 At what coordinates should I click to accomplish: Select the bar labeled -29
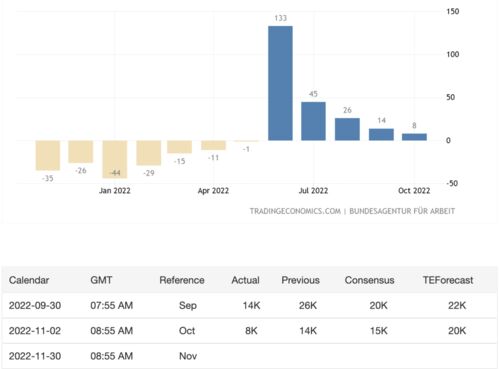point(149,153)
